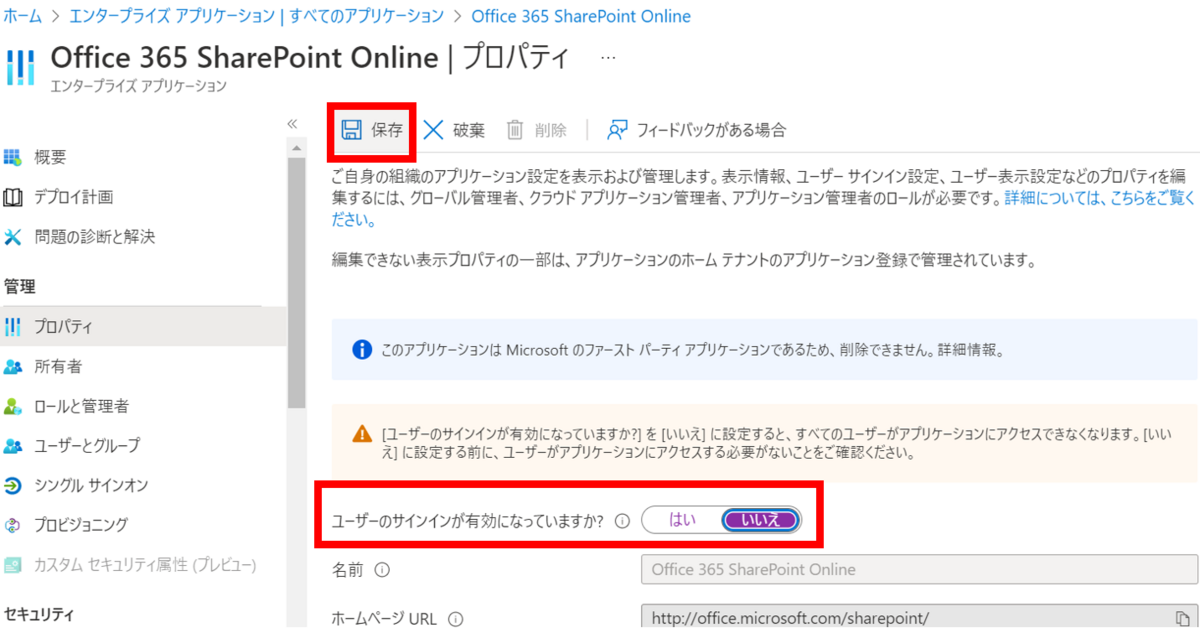Select the セキュリティ section heading
Viewport: 1200px width, 633px height.
(39, 613)
